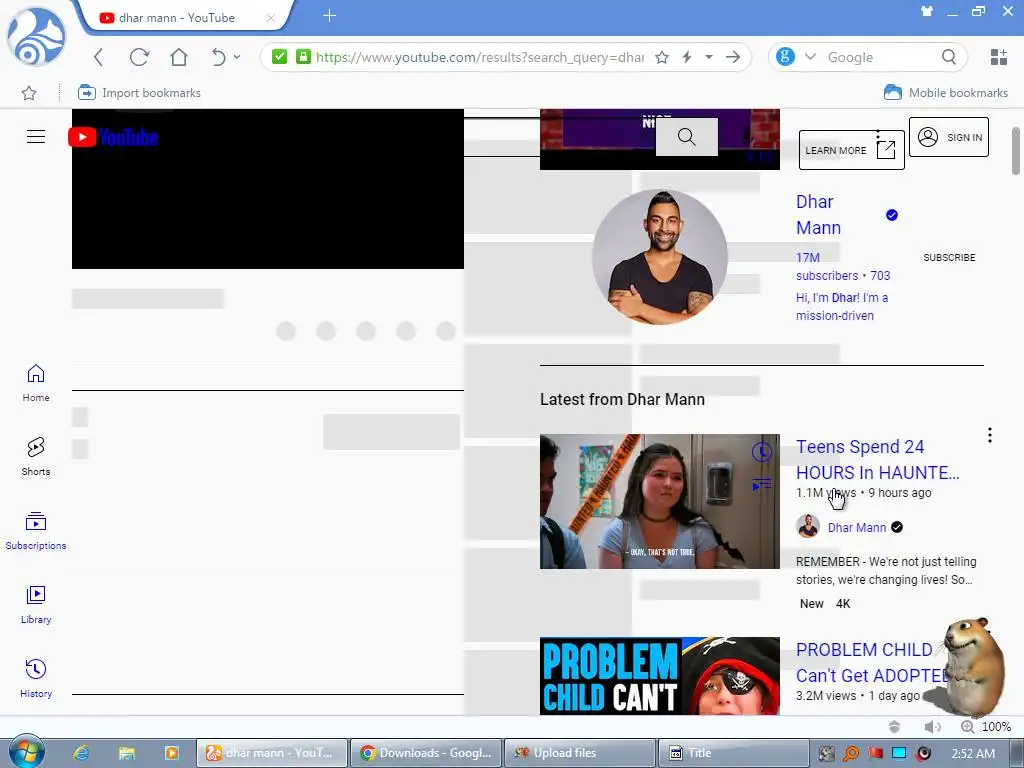The image size is (1024, 768).
Task: Click the green secure lock icon
Action: (x=303, y=57)
